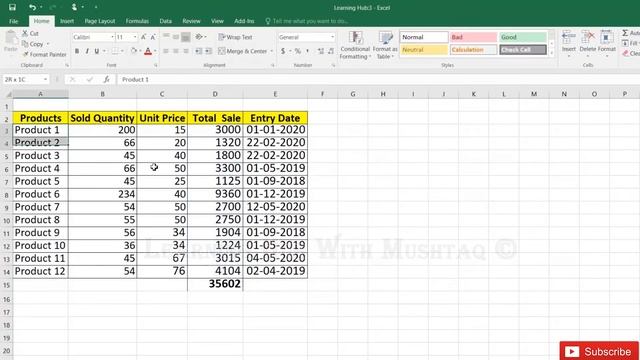Image resolution: width=640 pixels, height=360 pixels.
Task: Increase the font size
Action: [144, 37]
